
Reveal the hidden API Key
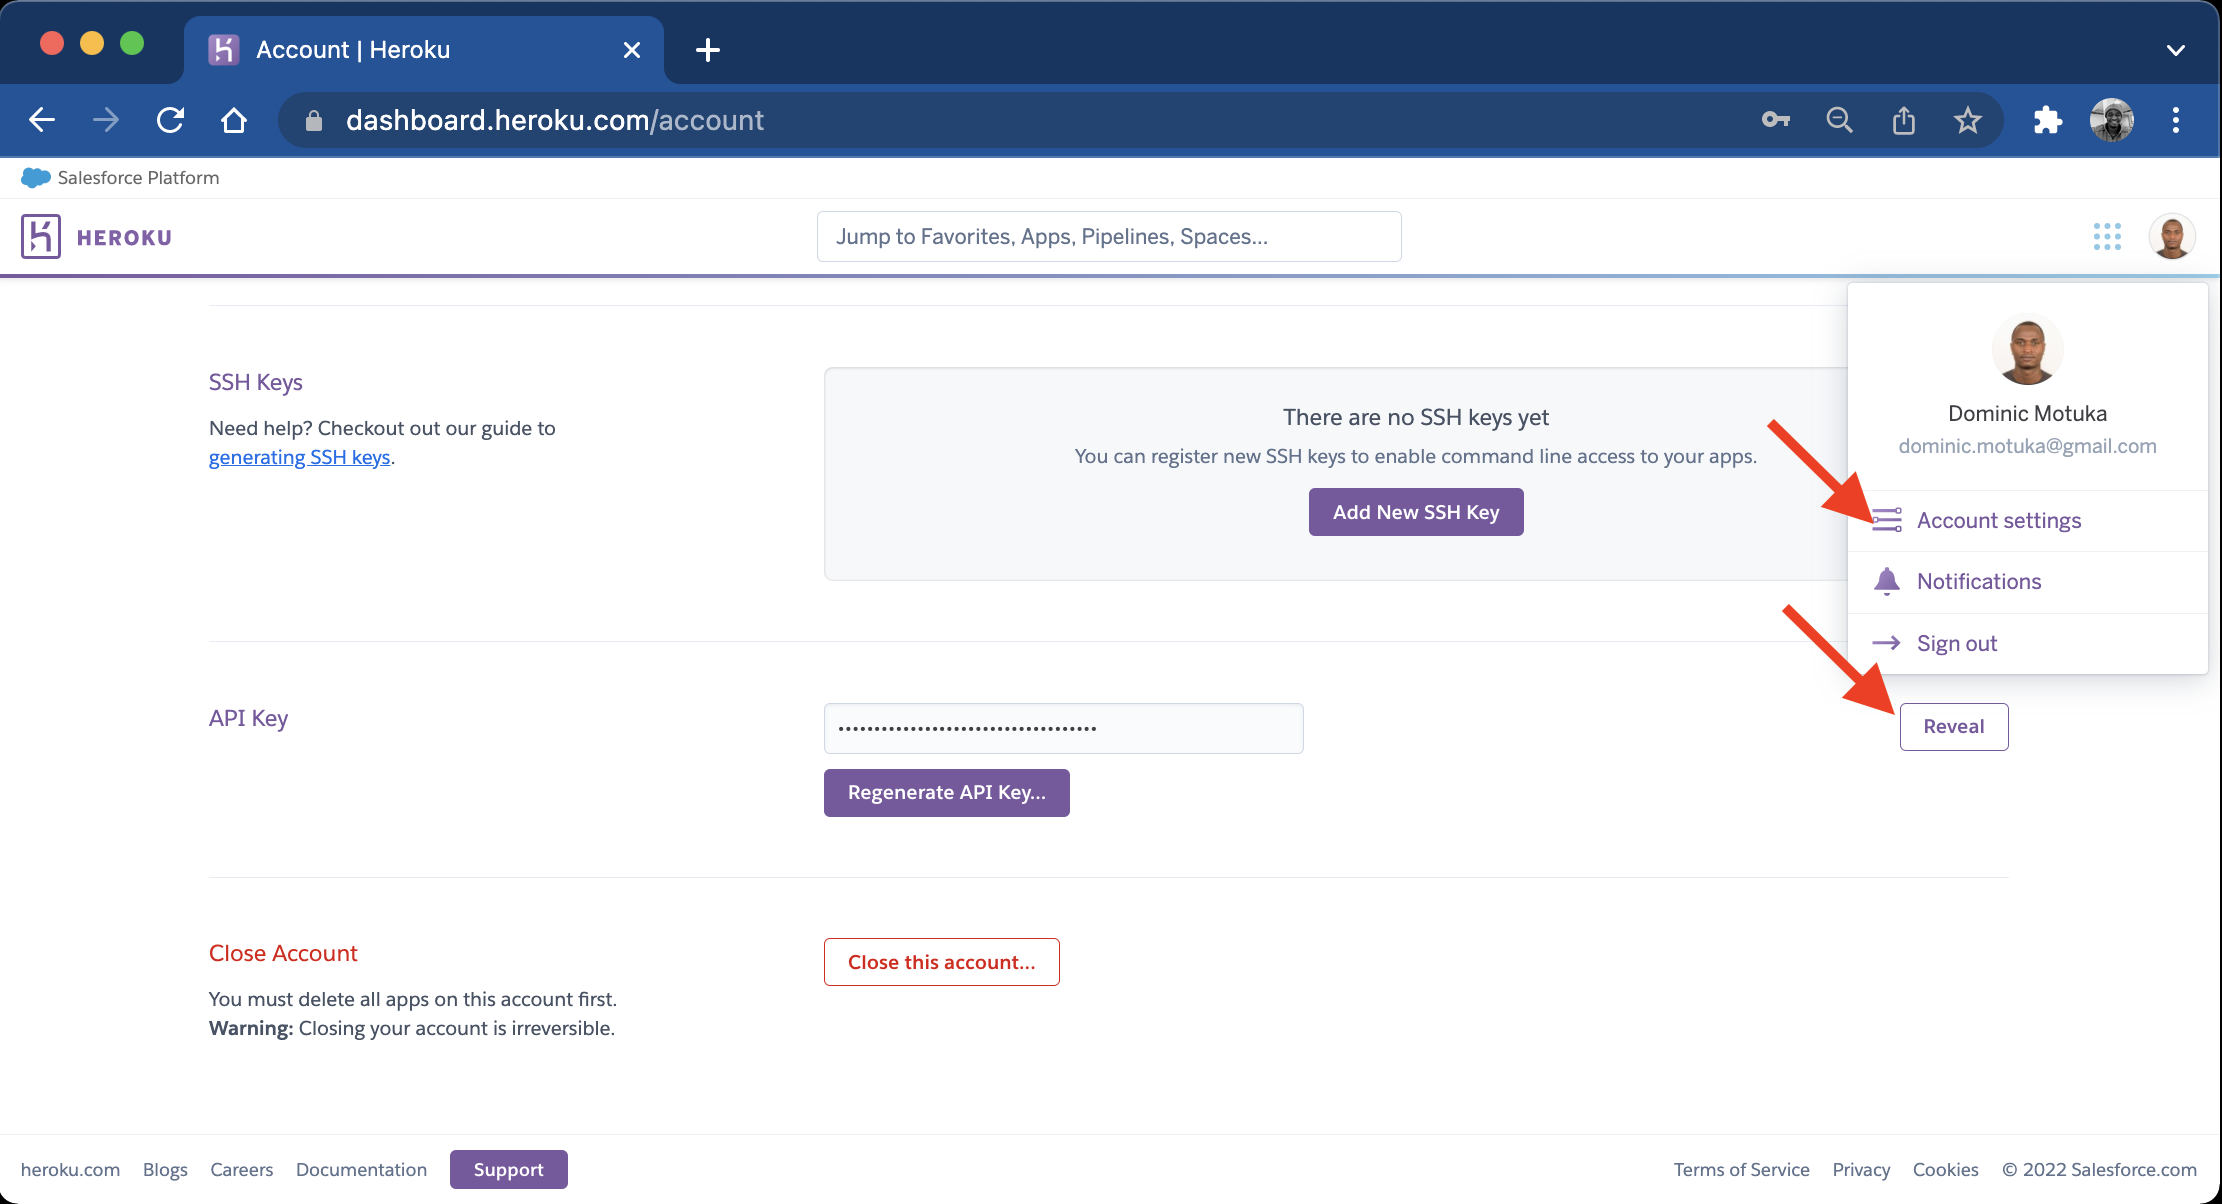click(x=1953, y=726)
